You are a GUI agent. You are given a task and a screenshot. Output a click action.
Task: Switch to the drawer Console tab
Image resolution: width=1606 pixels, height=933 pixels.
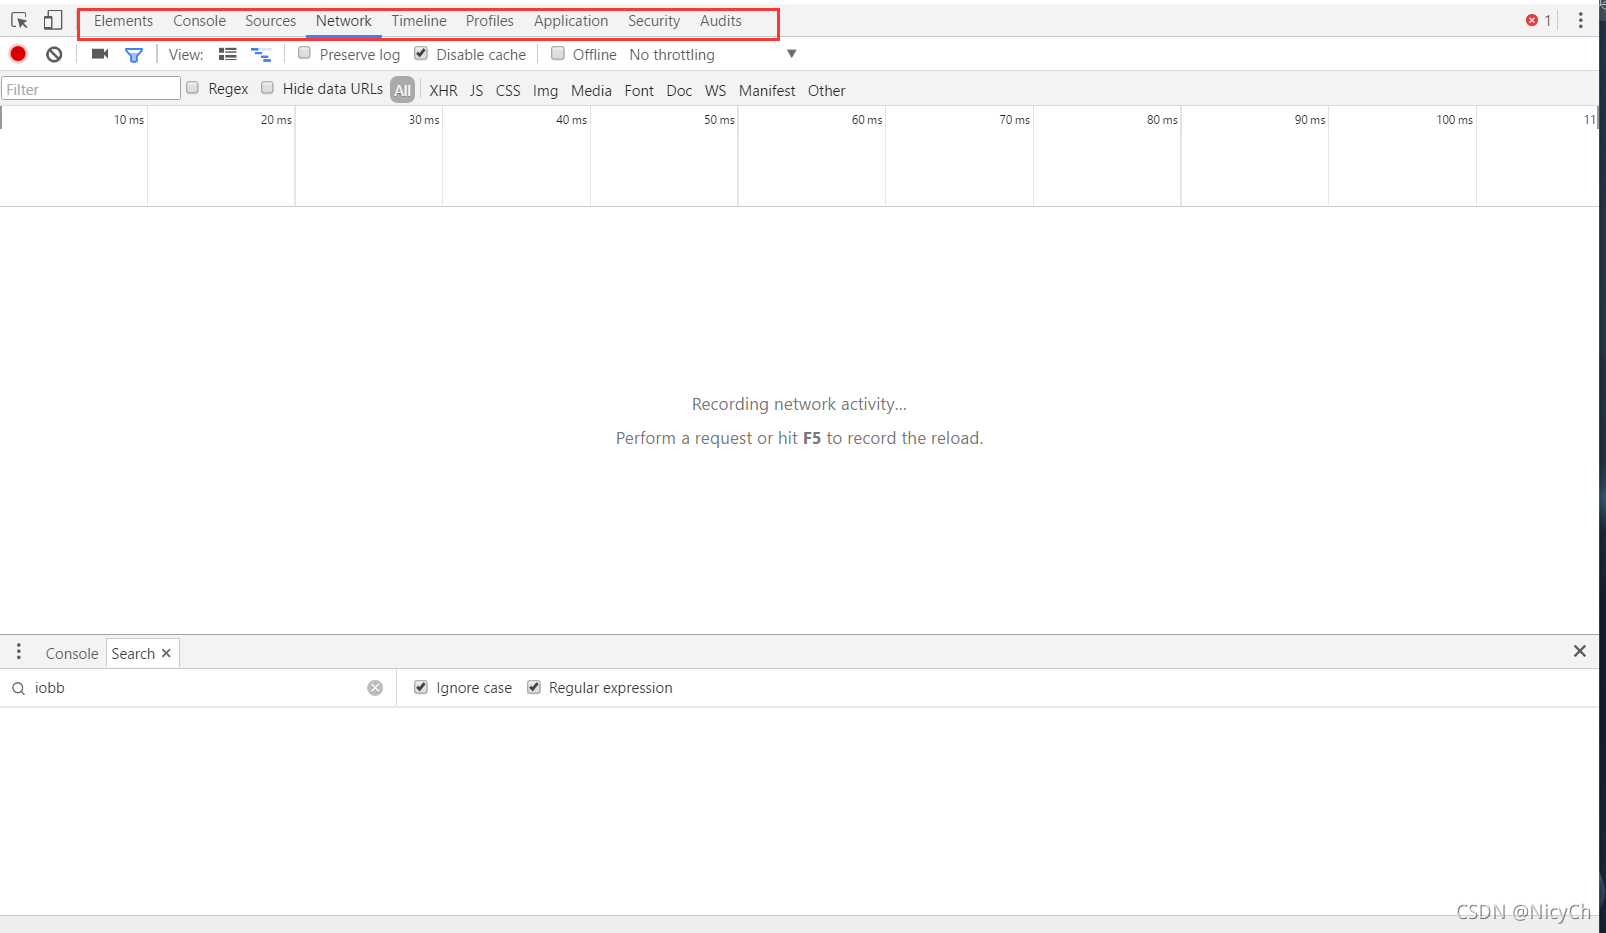point(72,654)
